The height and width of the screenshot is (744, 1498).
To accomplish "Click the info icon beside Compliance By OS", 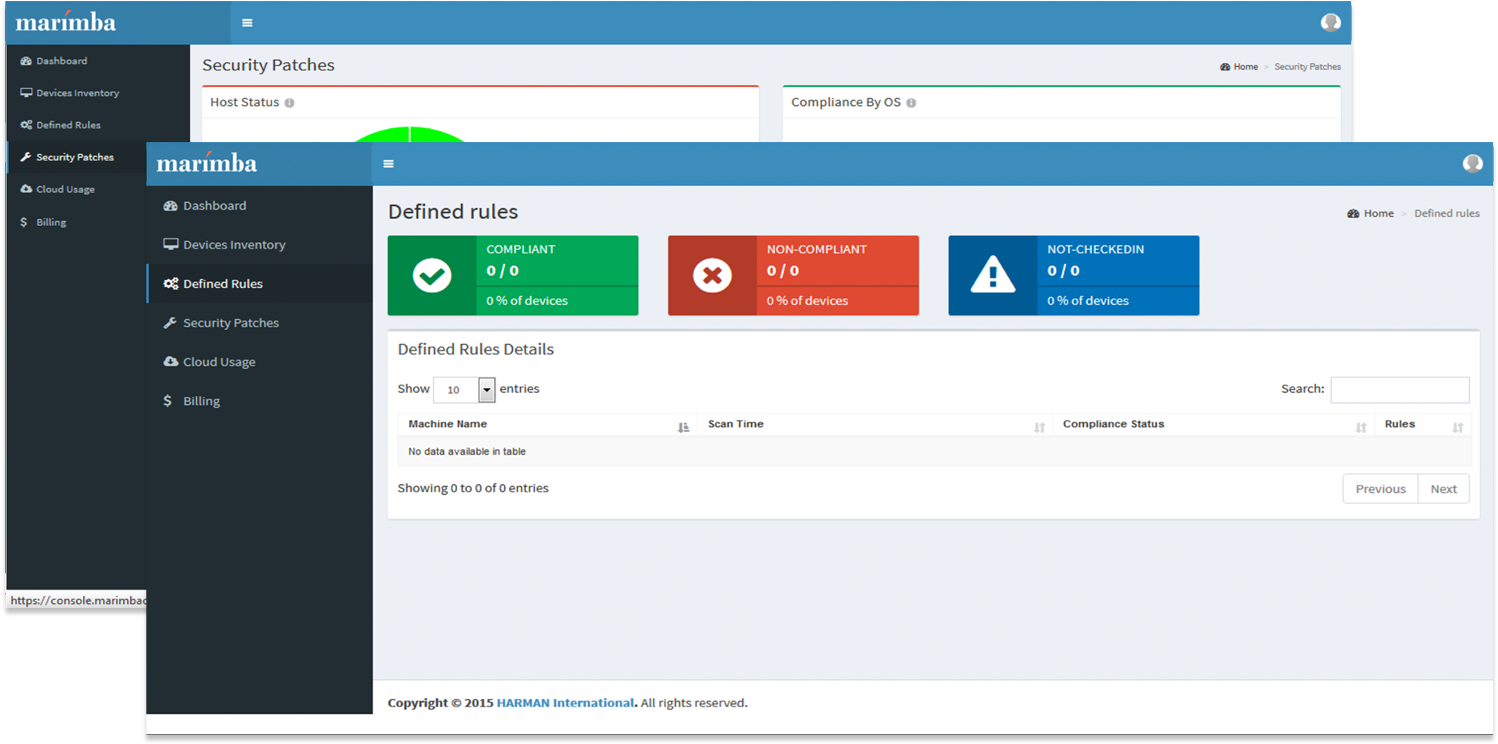I will point(911,103).
